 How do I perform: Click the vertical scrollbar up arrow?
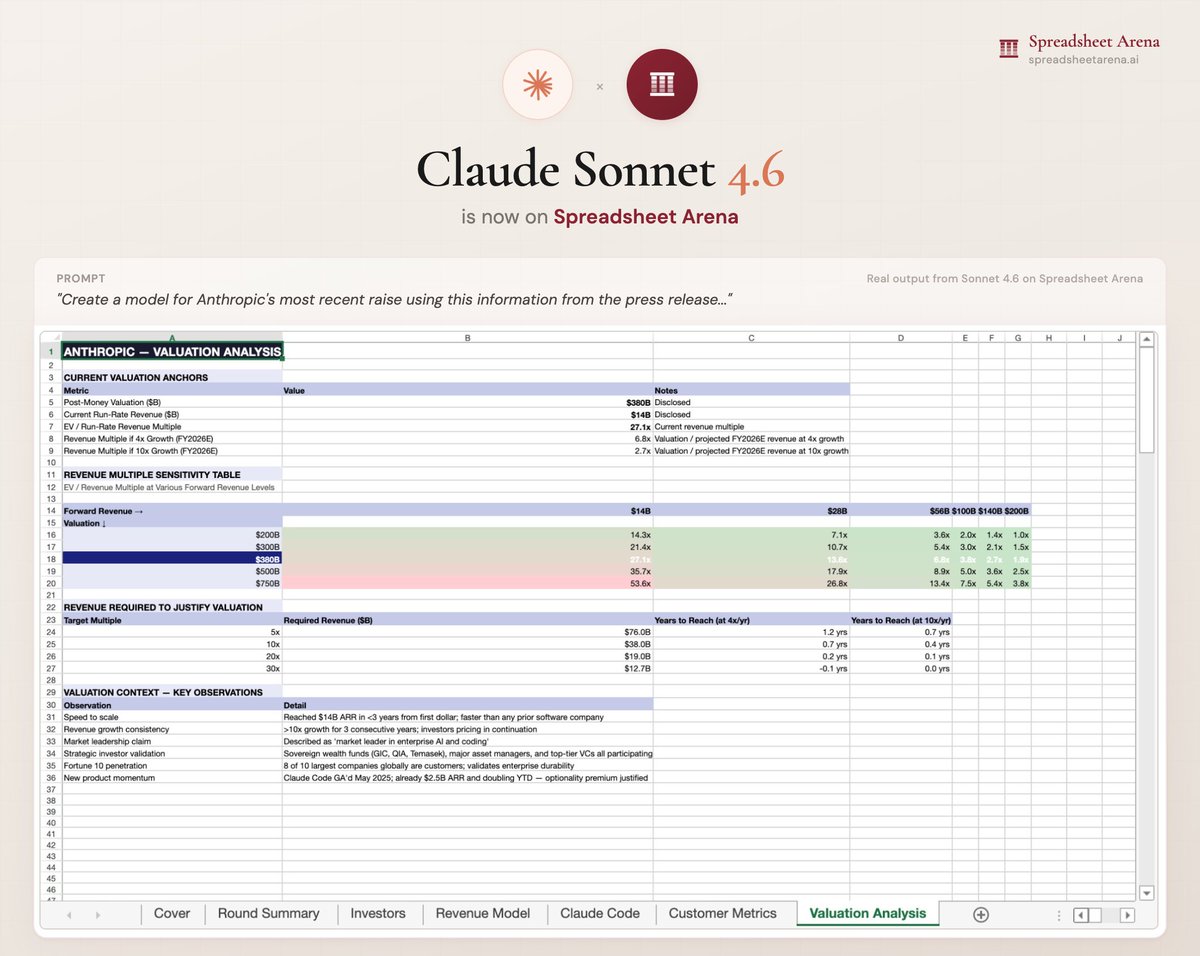(1147, 339)
